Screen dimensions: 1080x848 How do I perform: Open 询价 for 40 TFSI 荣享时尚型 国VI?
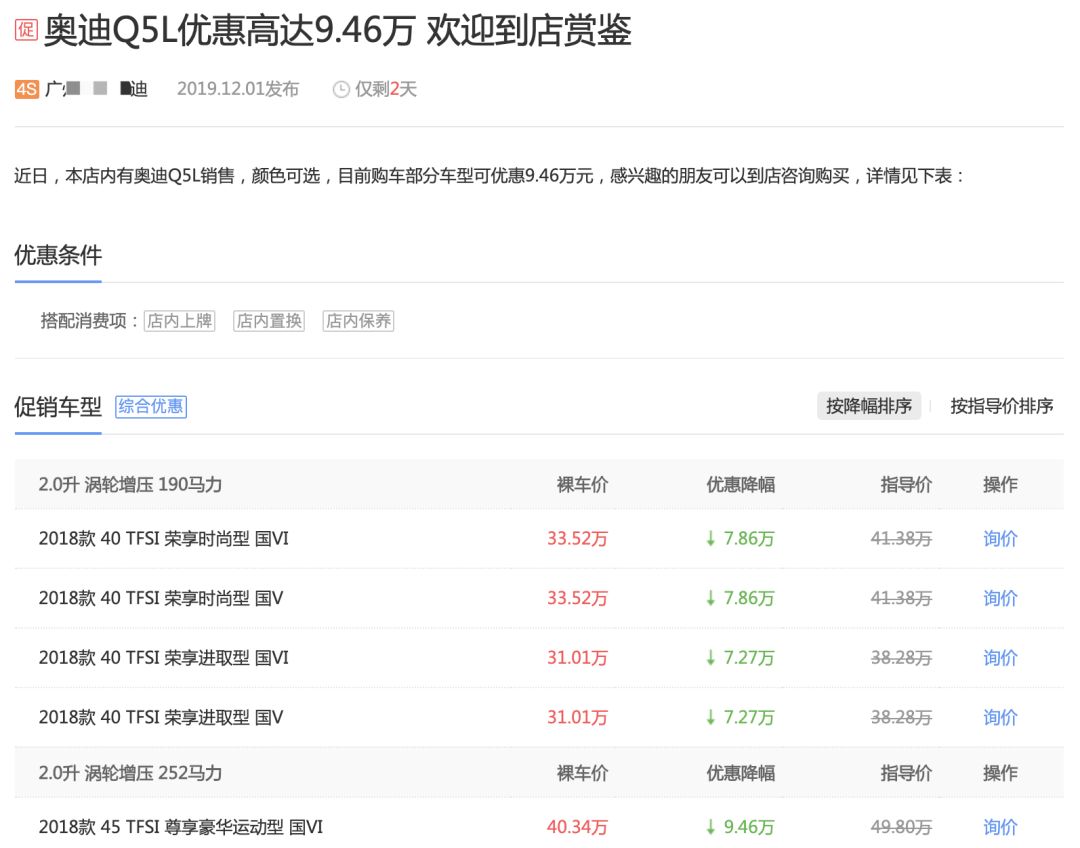coord(1000,539)
